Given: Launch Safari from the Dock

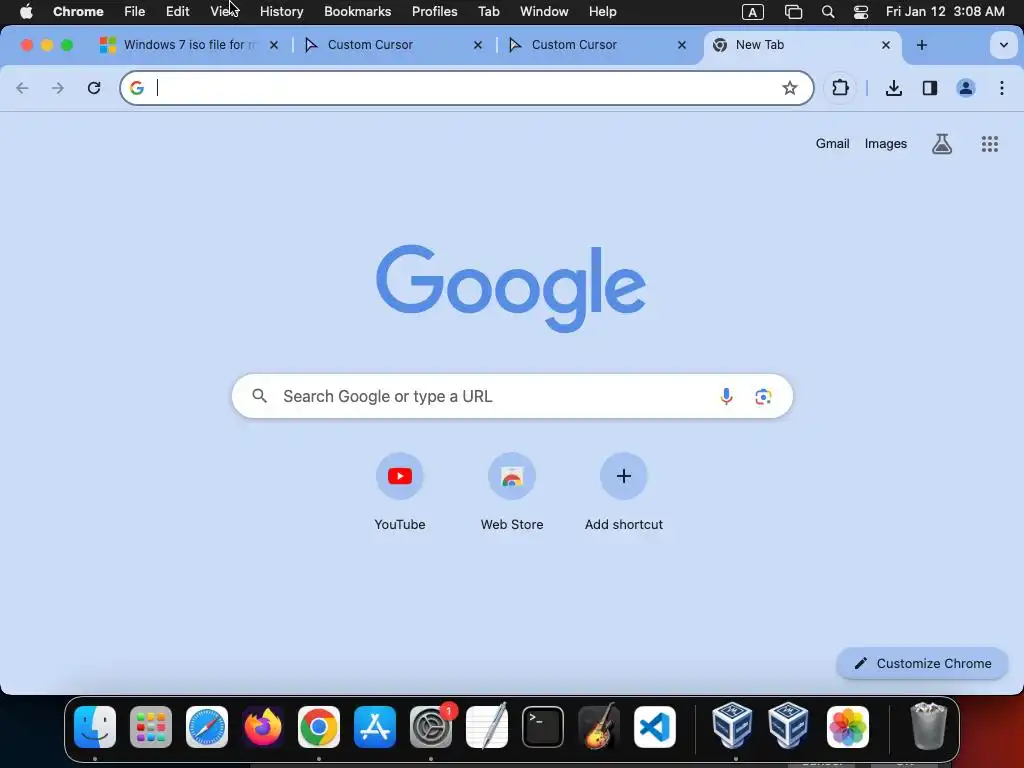Looking at the screenshot, I should point(207,727).
